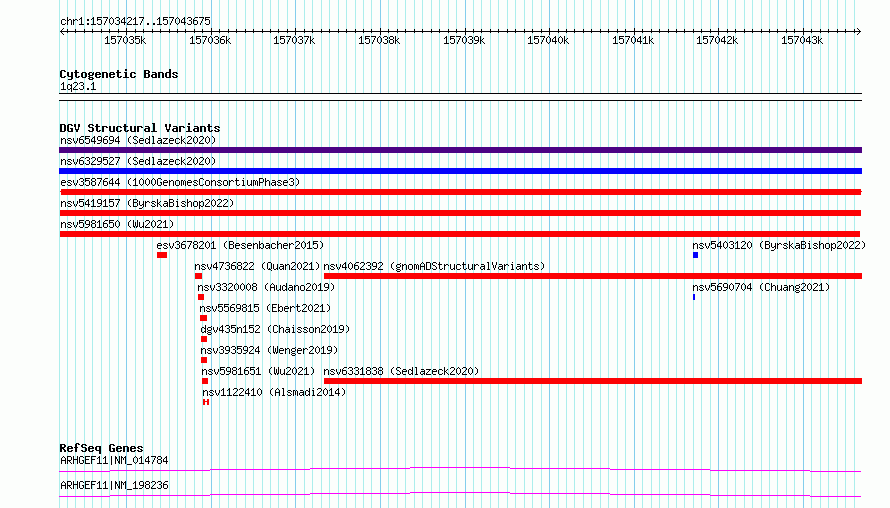This screenshot has width=890, height=508.
Task: Open nsv5419157 (ByrskaBishop2022) variant label
Action: click(147, 203)
